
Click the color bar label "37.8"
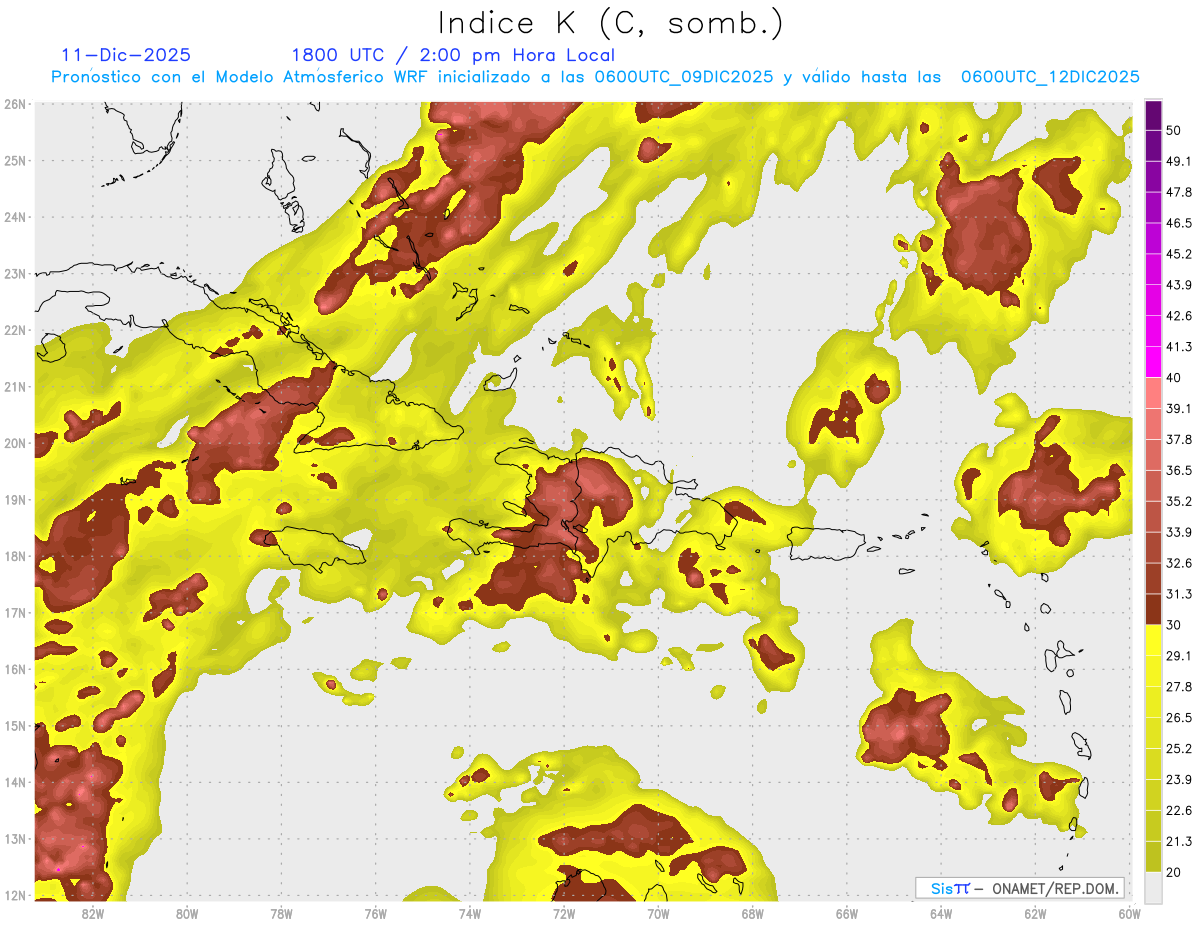click(x=1179, y=439)
